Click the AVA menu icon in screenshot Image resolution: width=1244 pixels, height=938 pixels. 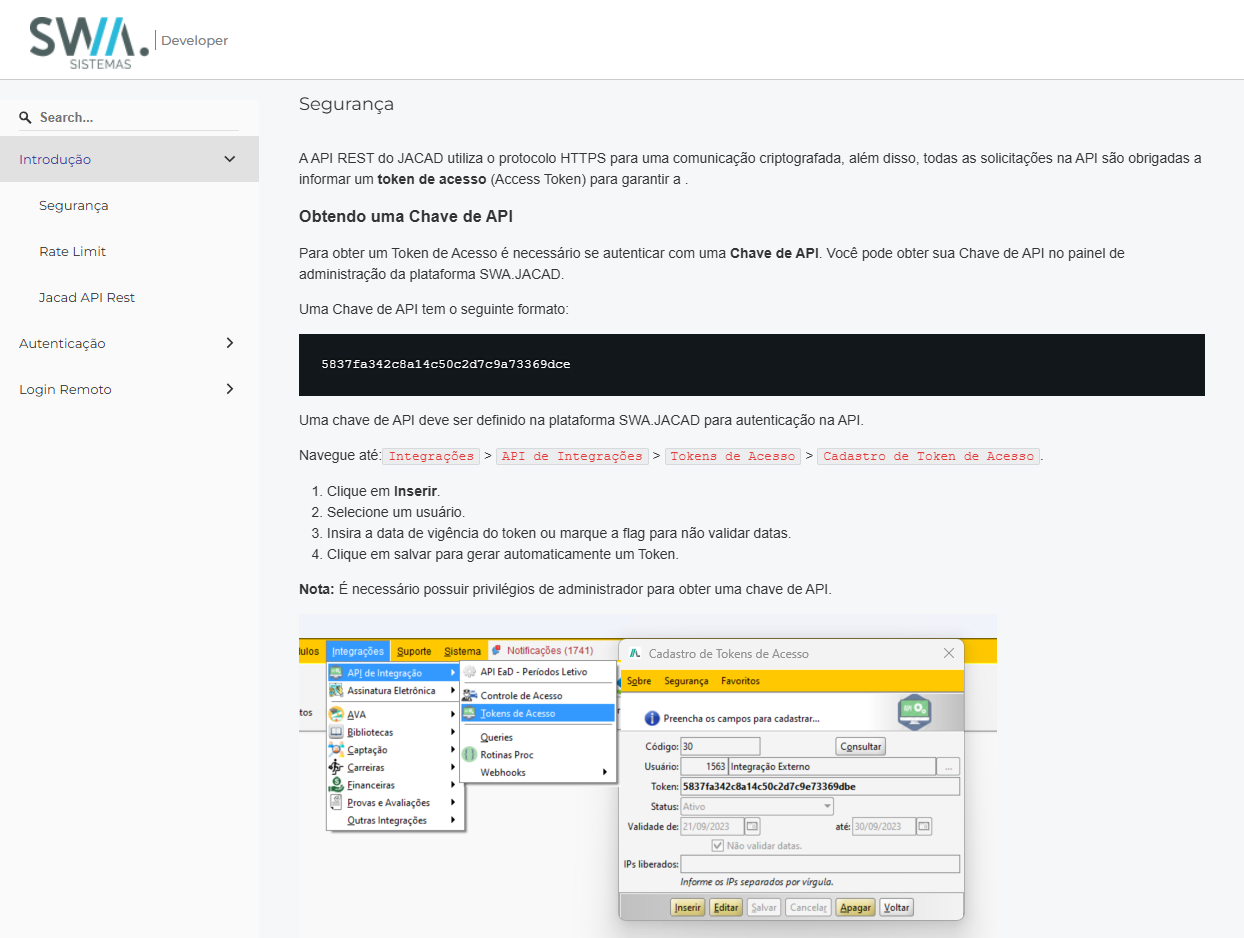[336, 714]
